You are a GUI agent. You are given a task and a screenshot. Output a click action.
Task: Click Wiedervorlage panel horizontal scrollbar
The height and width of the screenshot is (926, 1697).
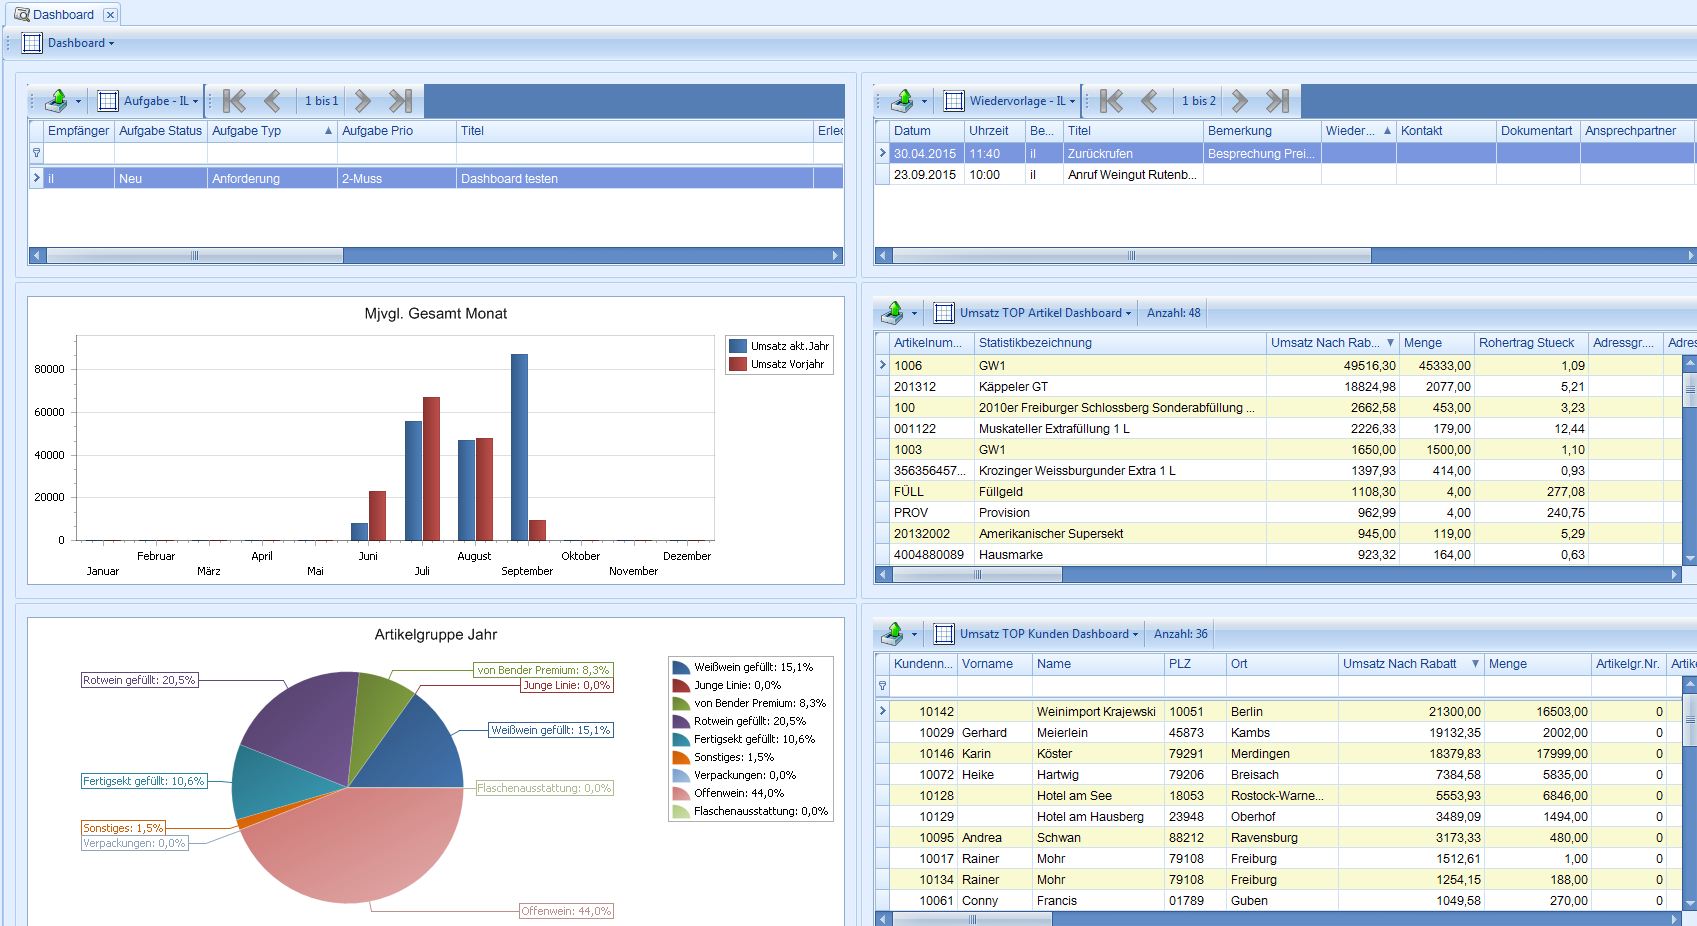click(x=1131, y=256)
